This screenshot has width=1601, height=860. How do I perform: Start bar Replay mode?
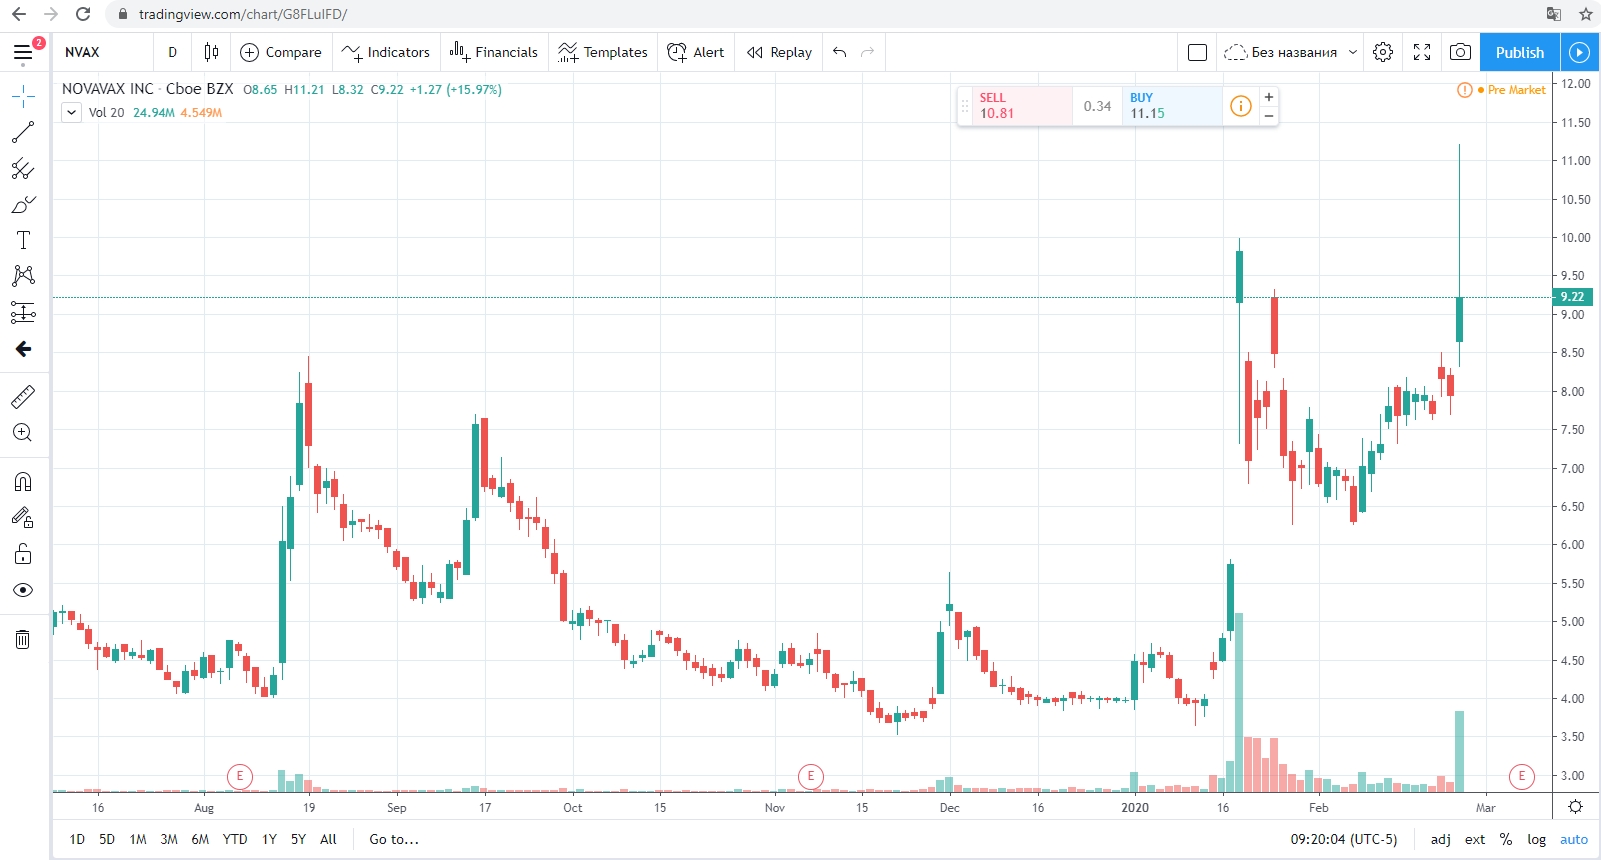point(779,52)
